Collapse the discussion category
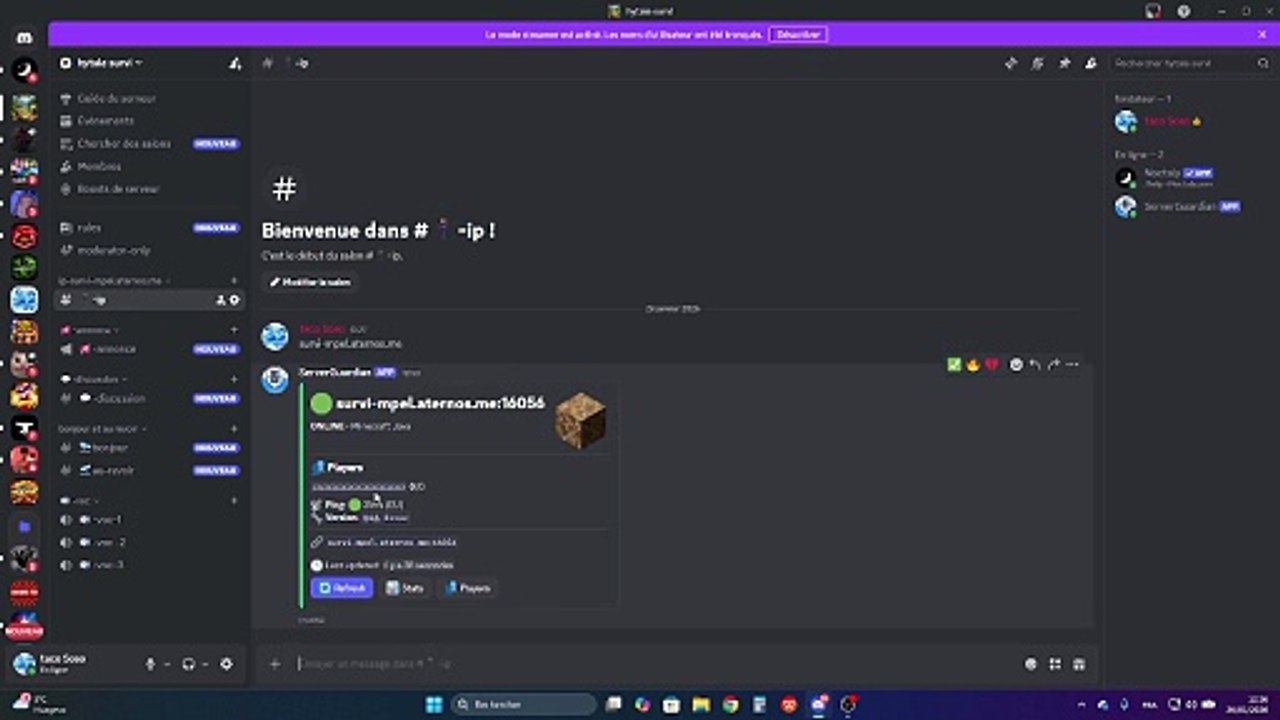Image resolution: width=1280 pixels, height=720 pixels. click(x=95, y=379)
